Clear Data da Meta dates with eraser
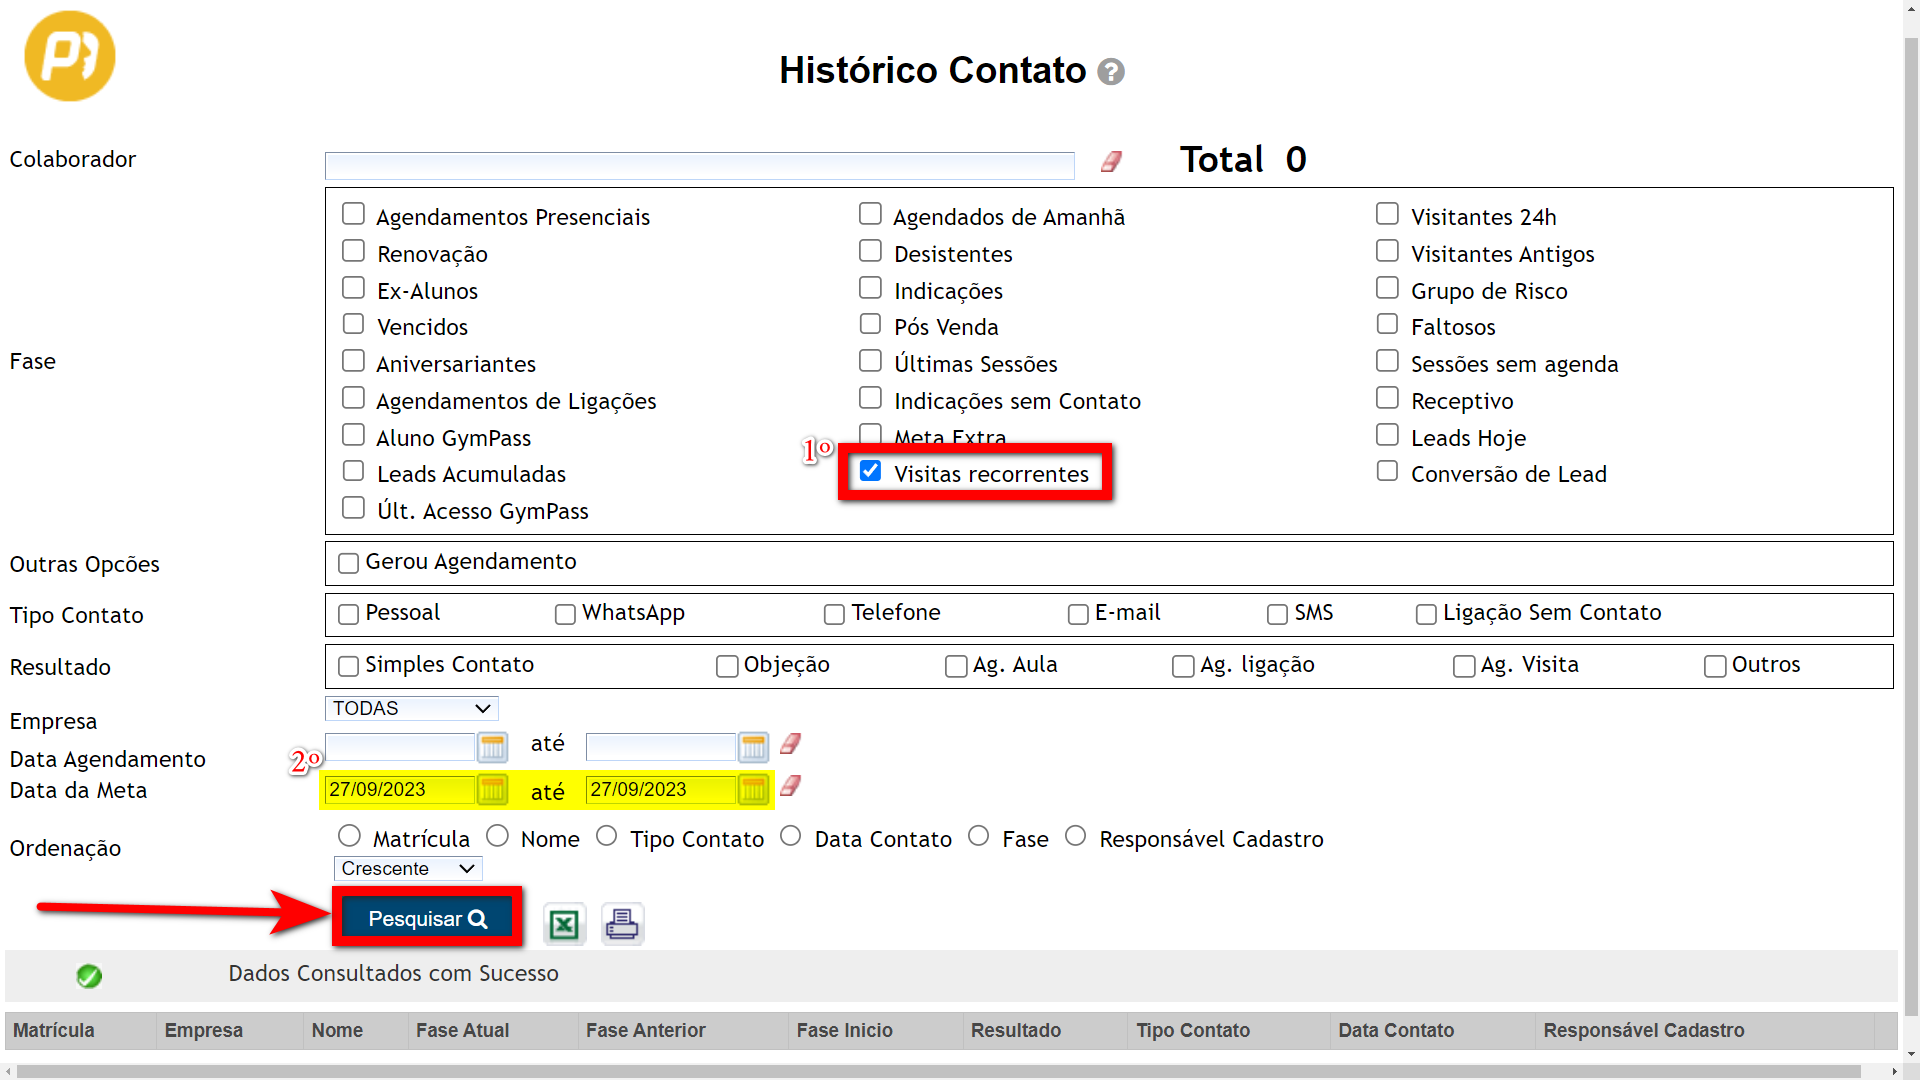Viewport: 1920px width, 1080px height. 790,787
